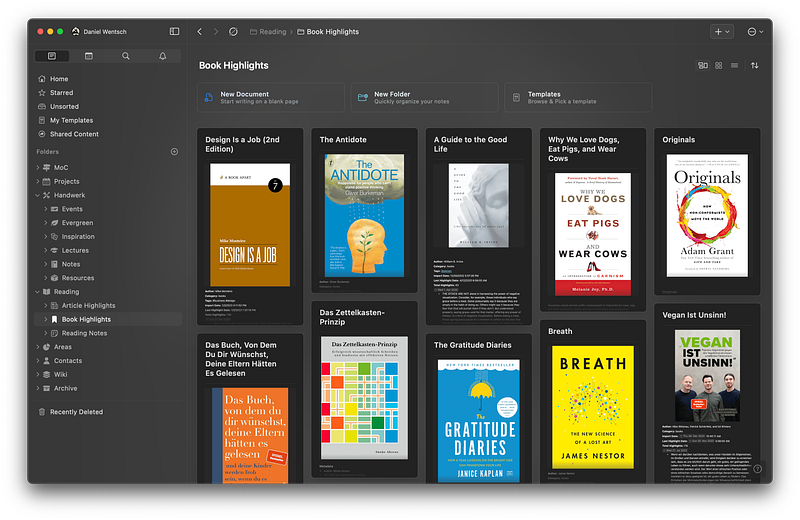The width and height of the screenshot is (800, 520).
Task: Switch to the grid view layout
Action: [x=718, y=66]
